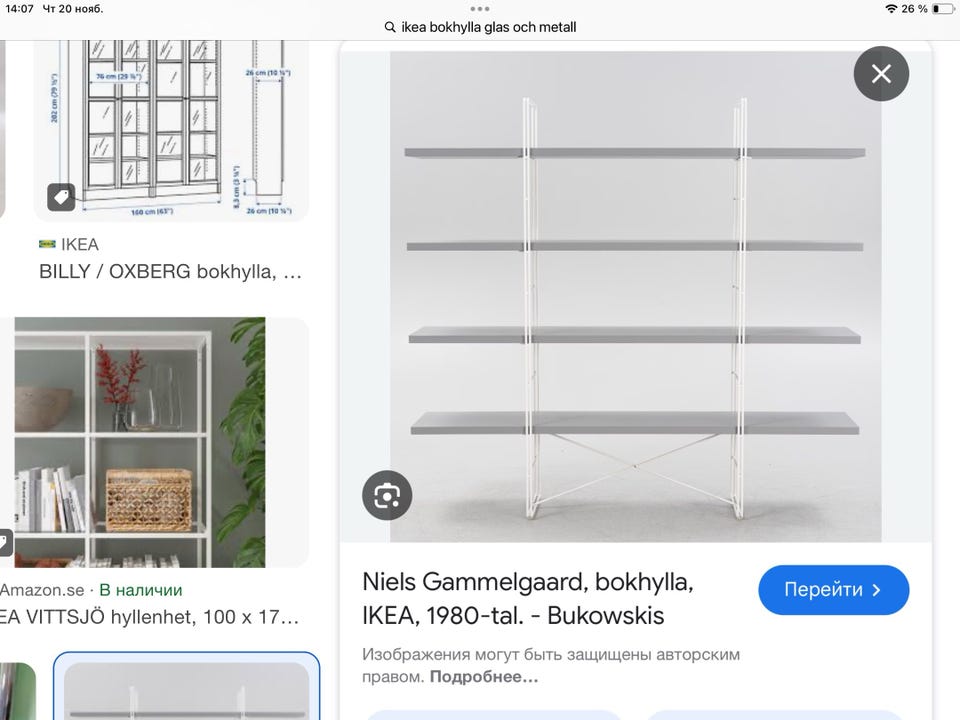The height and width of the screenshot is (720, 960).
Task: Tap the 'Чт 20 нояб.' date in status bar
Action: pyautogui.click(x=73, y=9)
